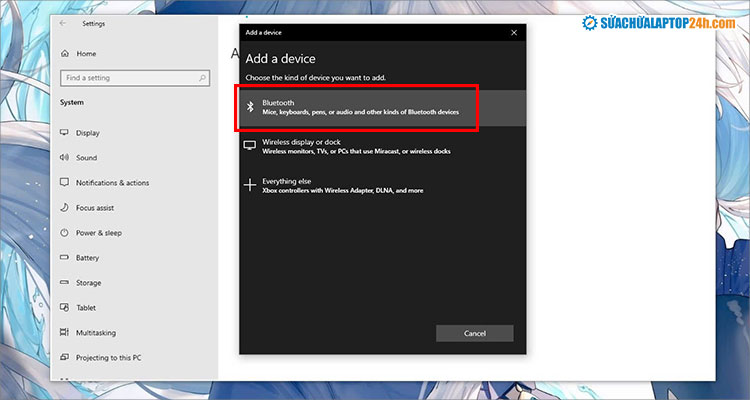This screenshot has height=400, width=750.
Task: Click the Display icon in sidebar
Action: pyautogui.click(x=65, y=133)
